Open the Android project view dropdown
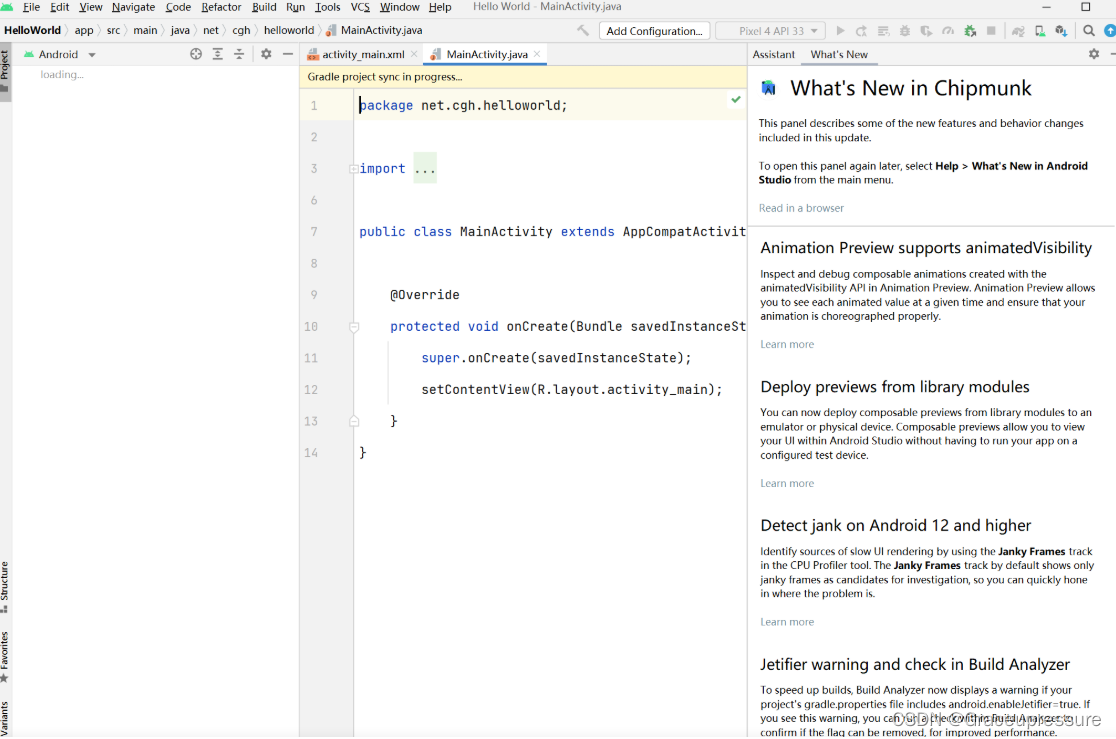The image size is (1116, 739). tap(60, 54)
